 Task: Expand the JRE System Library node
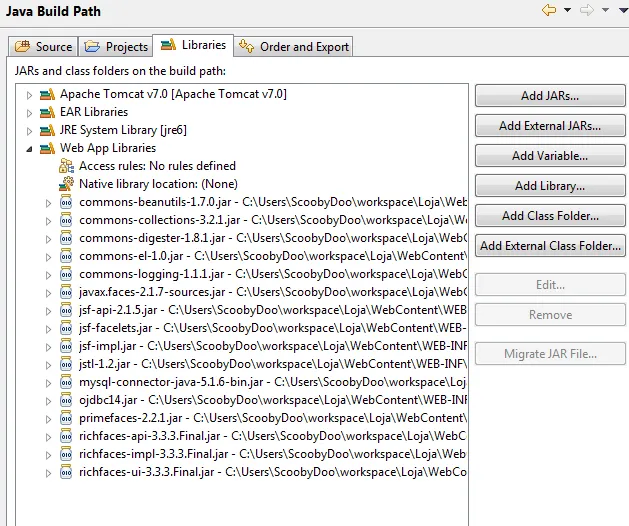[29, 131]
